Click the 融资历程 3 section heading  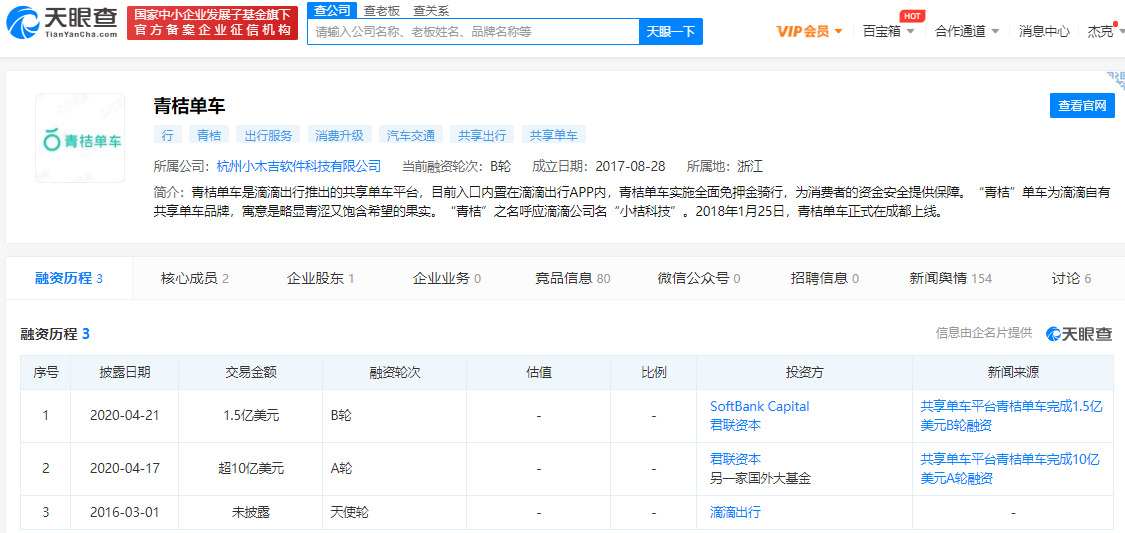click(55, 334)
